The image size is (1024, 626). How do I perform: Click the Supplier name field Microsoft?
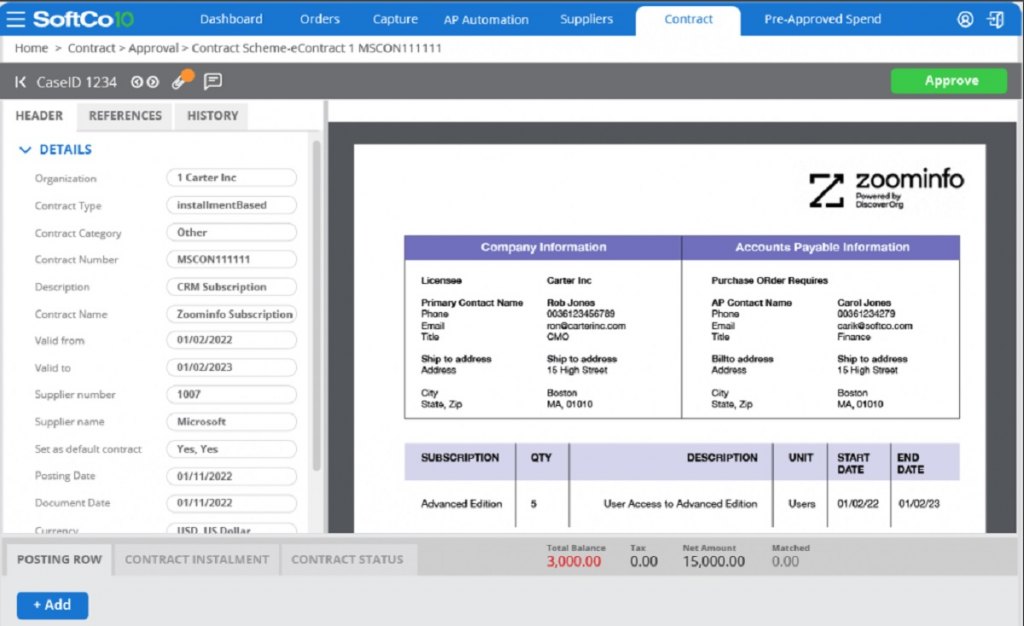pyautogui.click(x=231, y=422)
